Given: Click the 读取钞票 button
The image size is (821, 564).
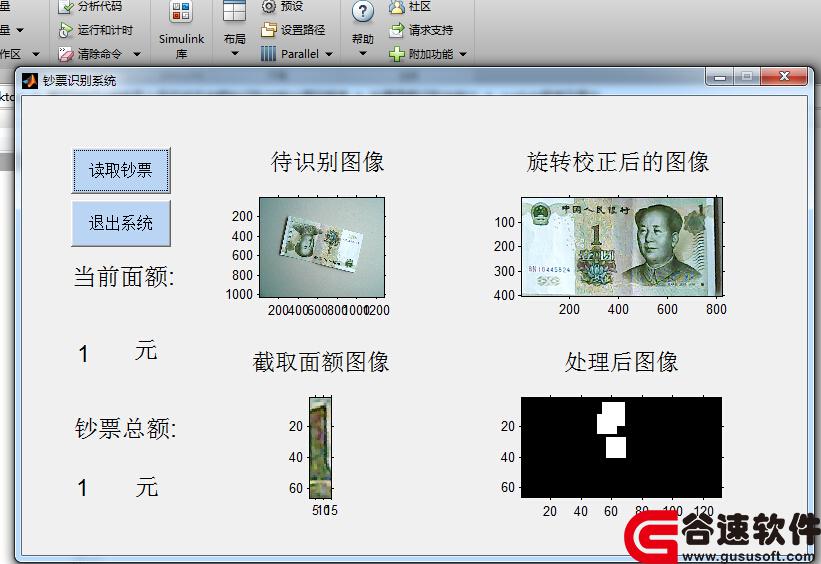Looking at the screenshot, I should [x=121, y=170].
